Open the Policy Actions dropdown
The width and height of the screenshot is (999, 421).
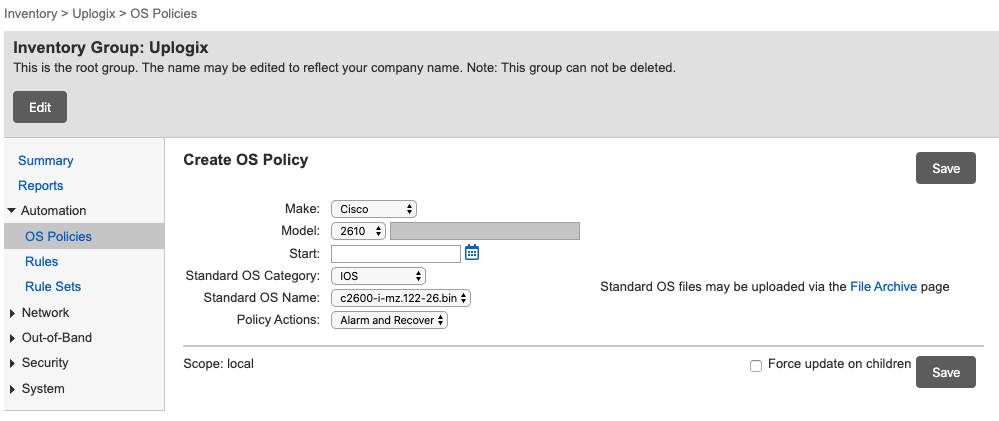point(389,321)
